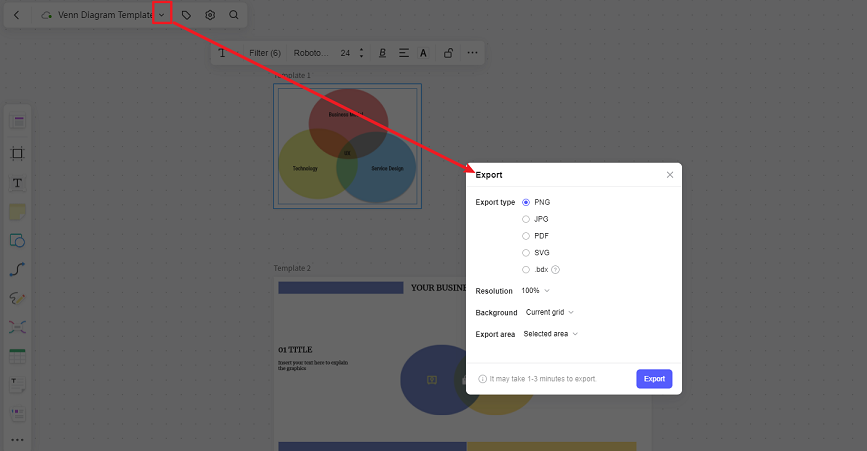867x451 pixels.
Task: Select the pen drawing tool
Action: pos(17,298)
